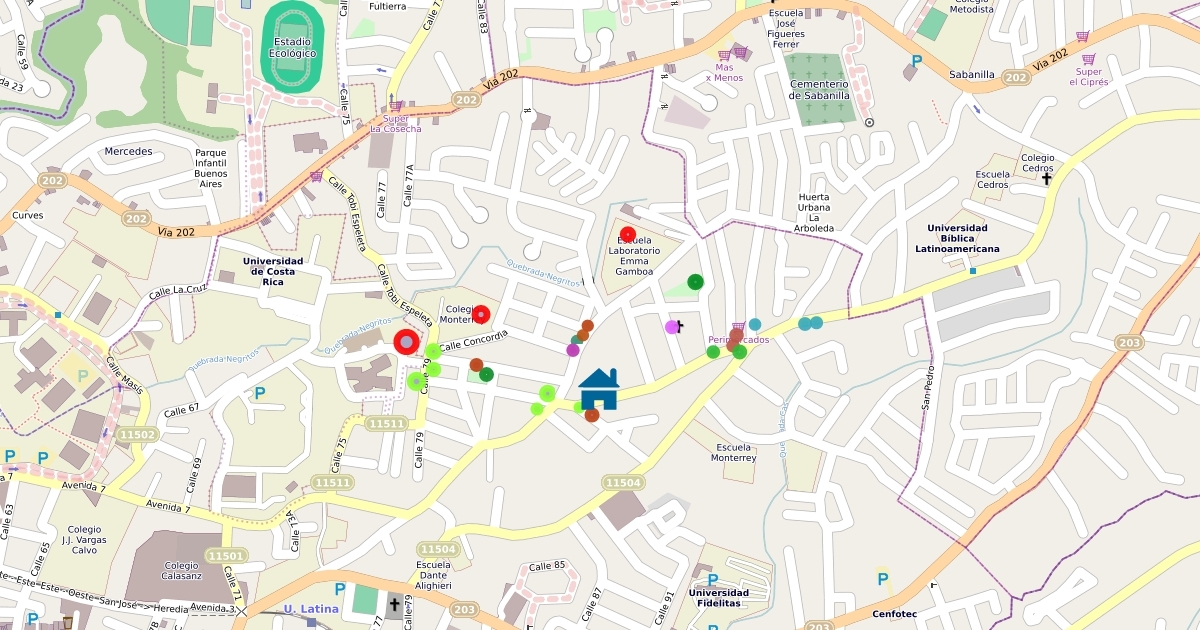Viewport: 1200px width, 630px height.
Task: Click the 11501 route shield
Action: (224, 555)
